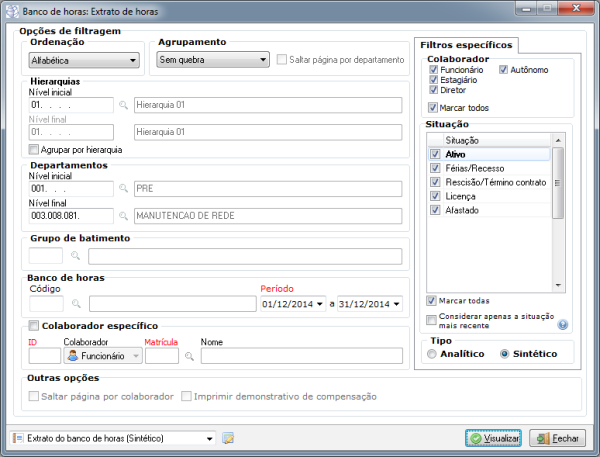
Task: Open the period start date dropdown
Action: (x=320, y=304)
